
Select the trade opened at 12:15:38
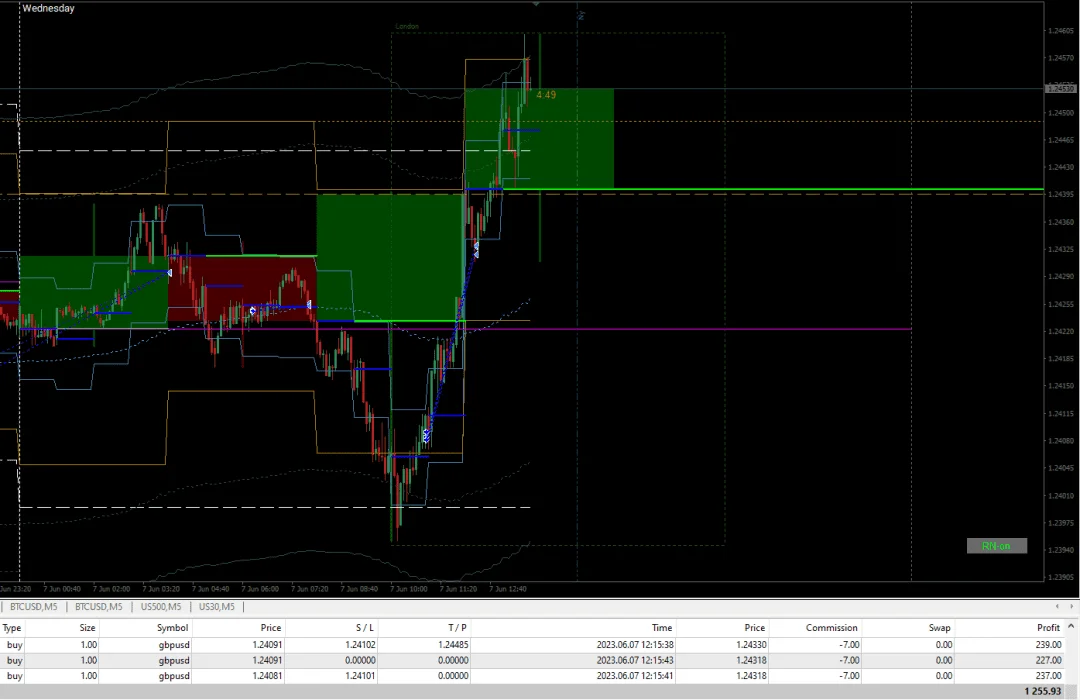[x=532, y=645]
